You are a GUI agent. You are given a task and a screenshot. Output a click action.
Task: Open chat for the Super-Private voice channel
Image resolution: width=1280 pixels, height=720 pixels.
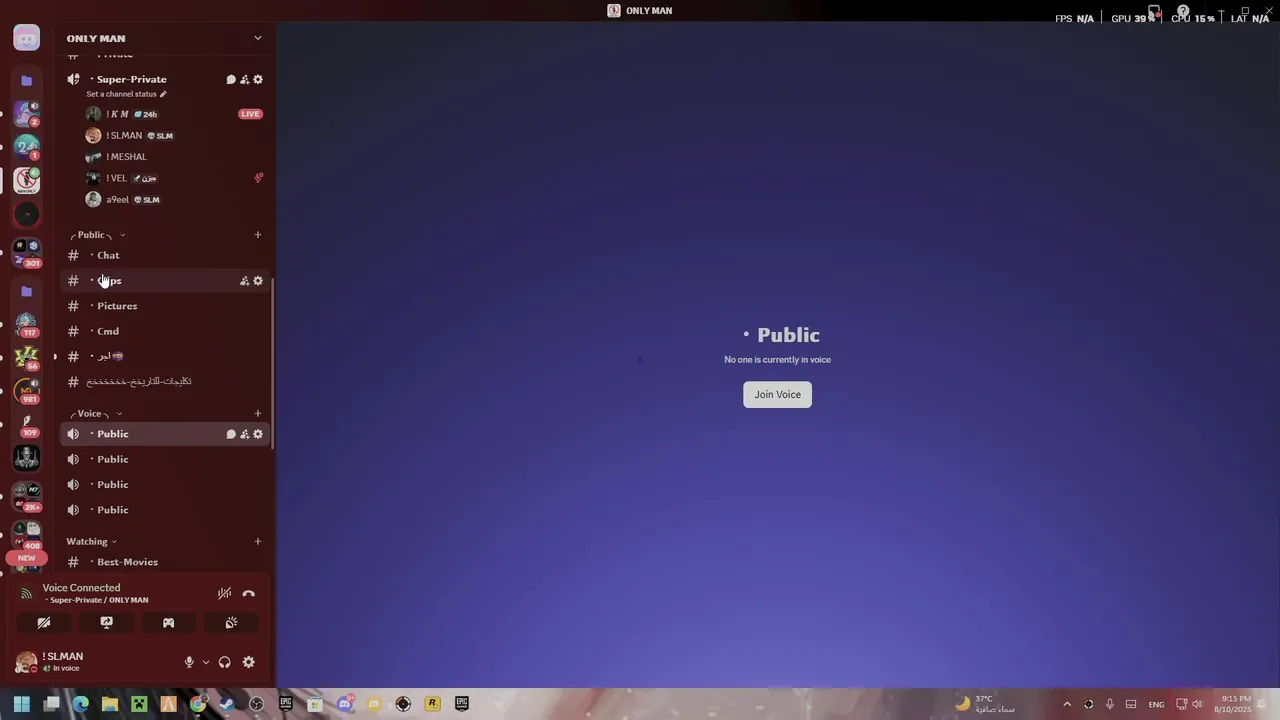click(x=231, y=80)
